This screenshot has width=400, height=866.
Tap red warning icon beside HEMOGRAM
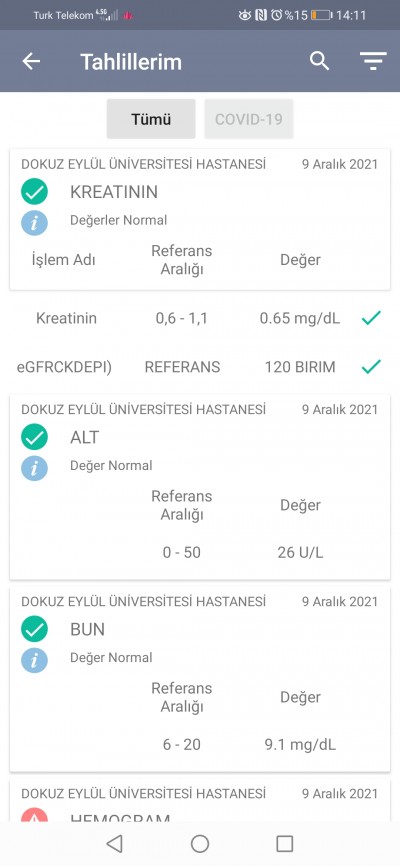34,815
